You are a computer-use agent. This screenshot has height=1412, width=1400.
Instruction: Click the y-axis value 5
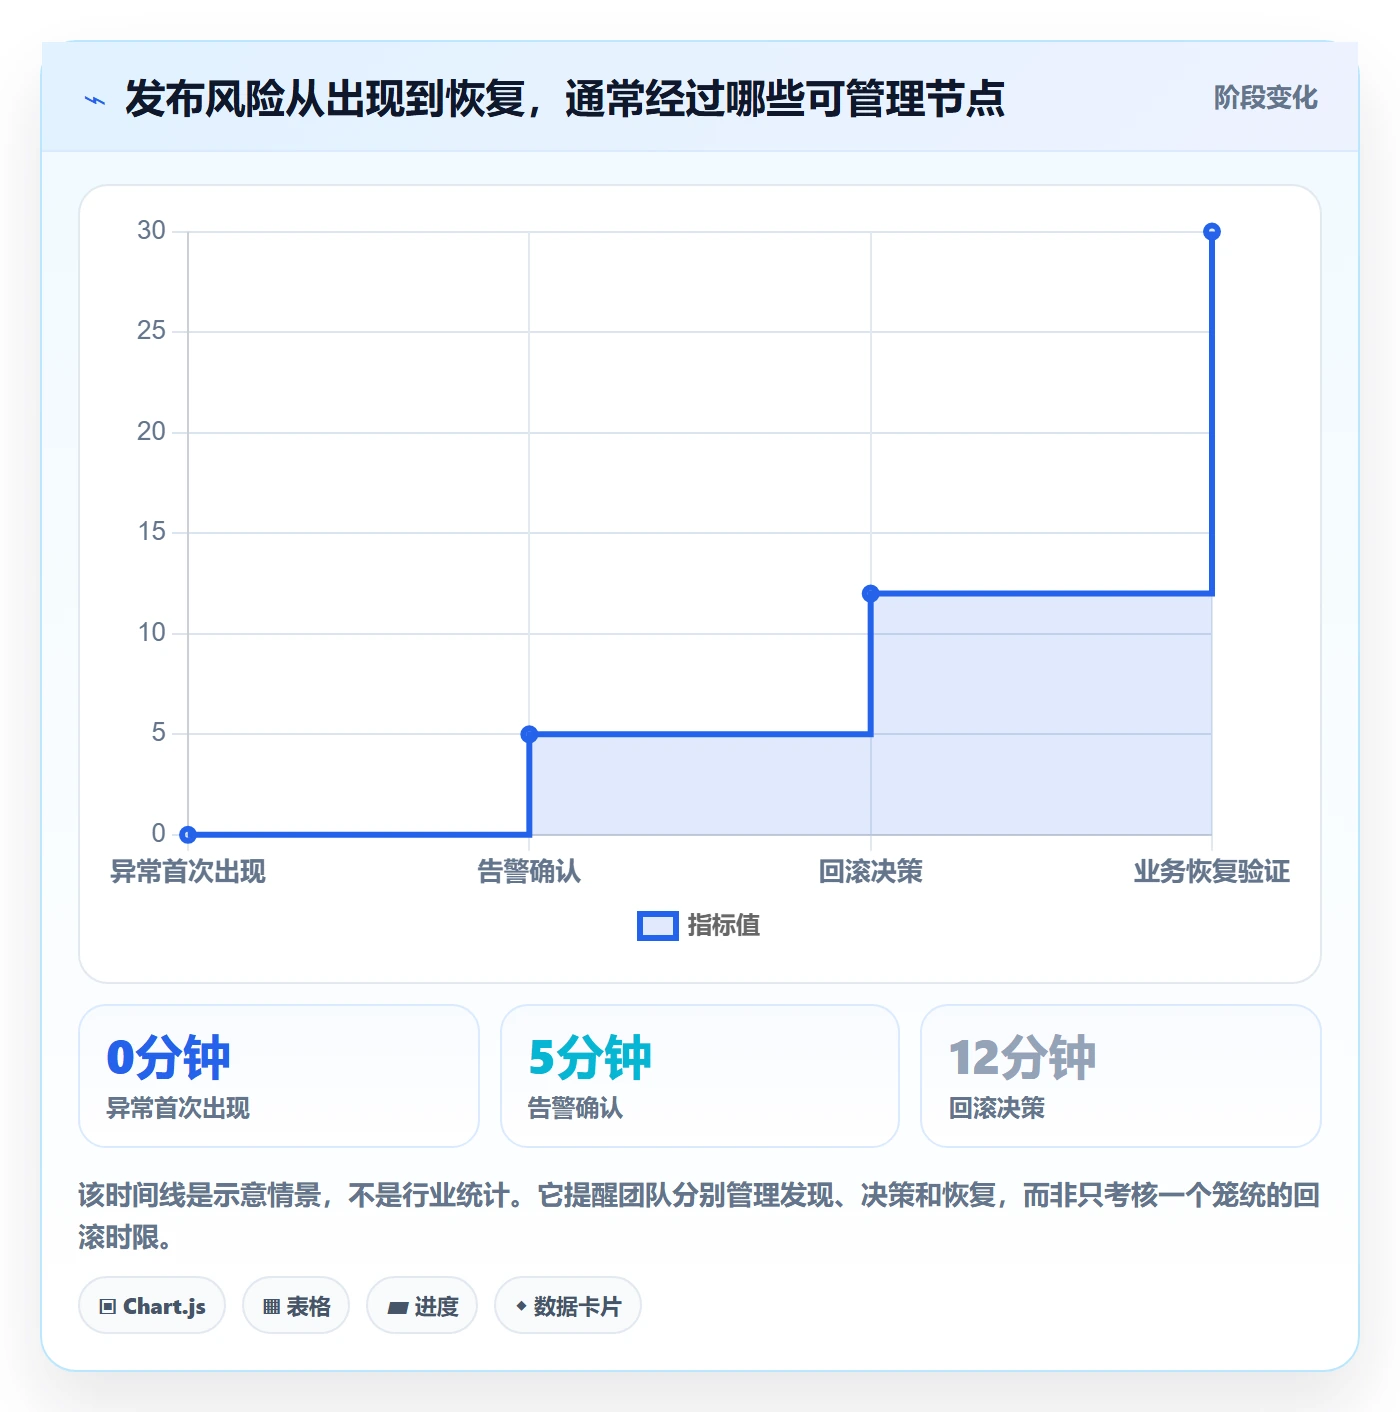click(158, 733)
